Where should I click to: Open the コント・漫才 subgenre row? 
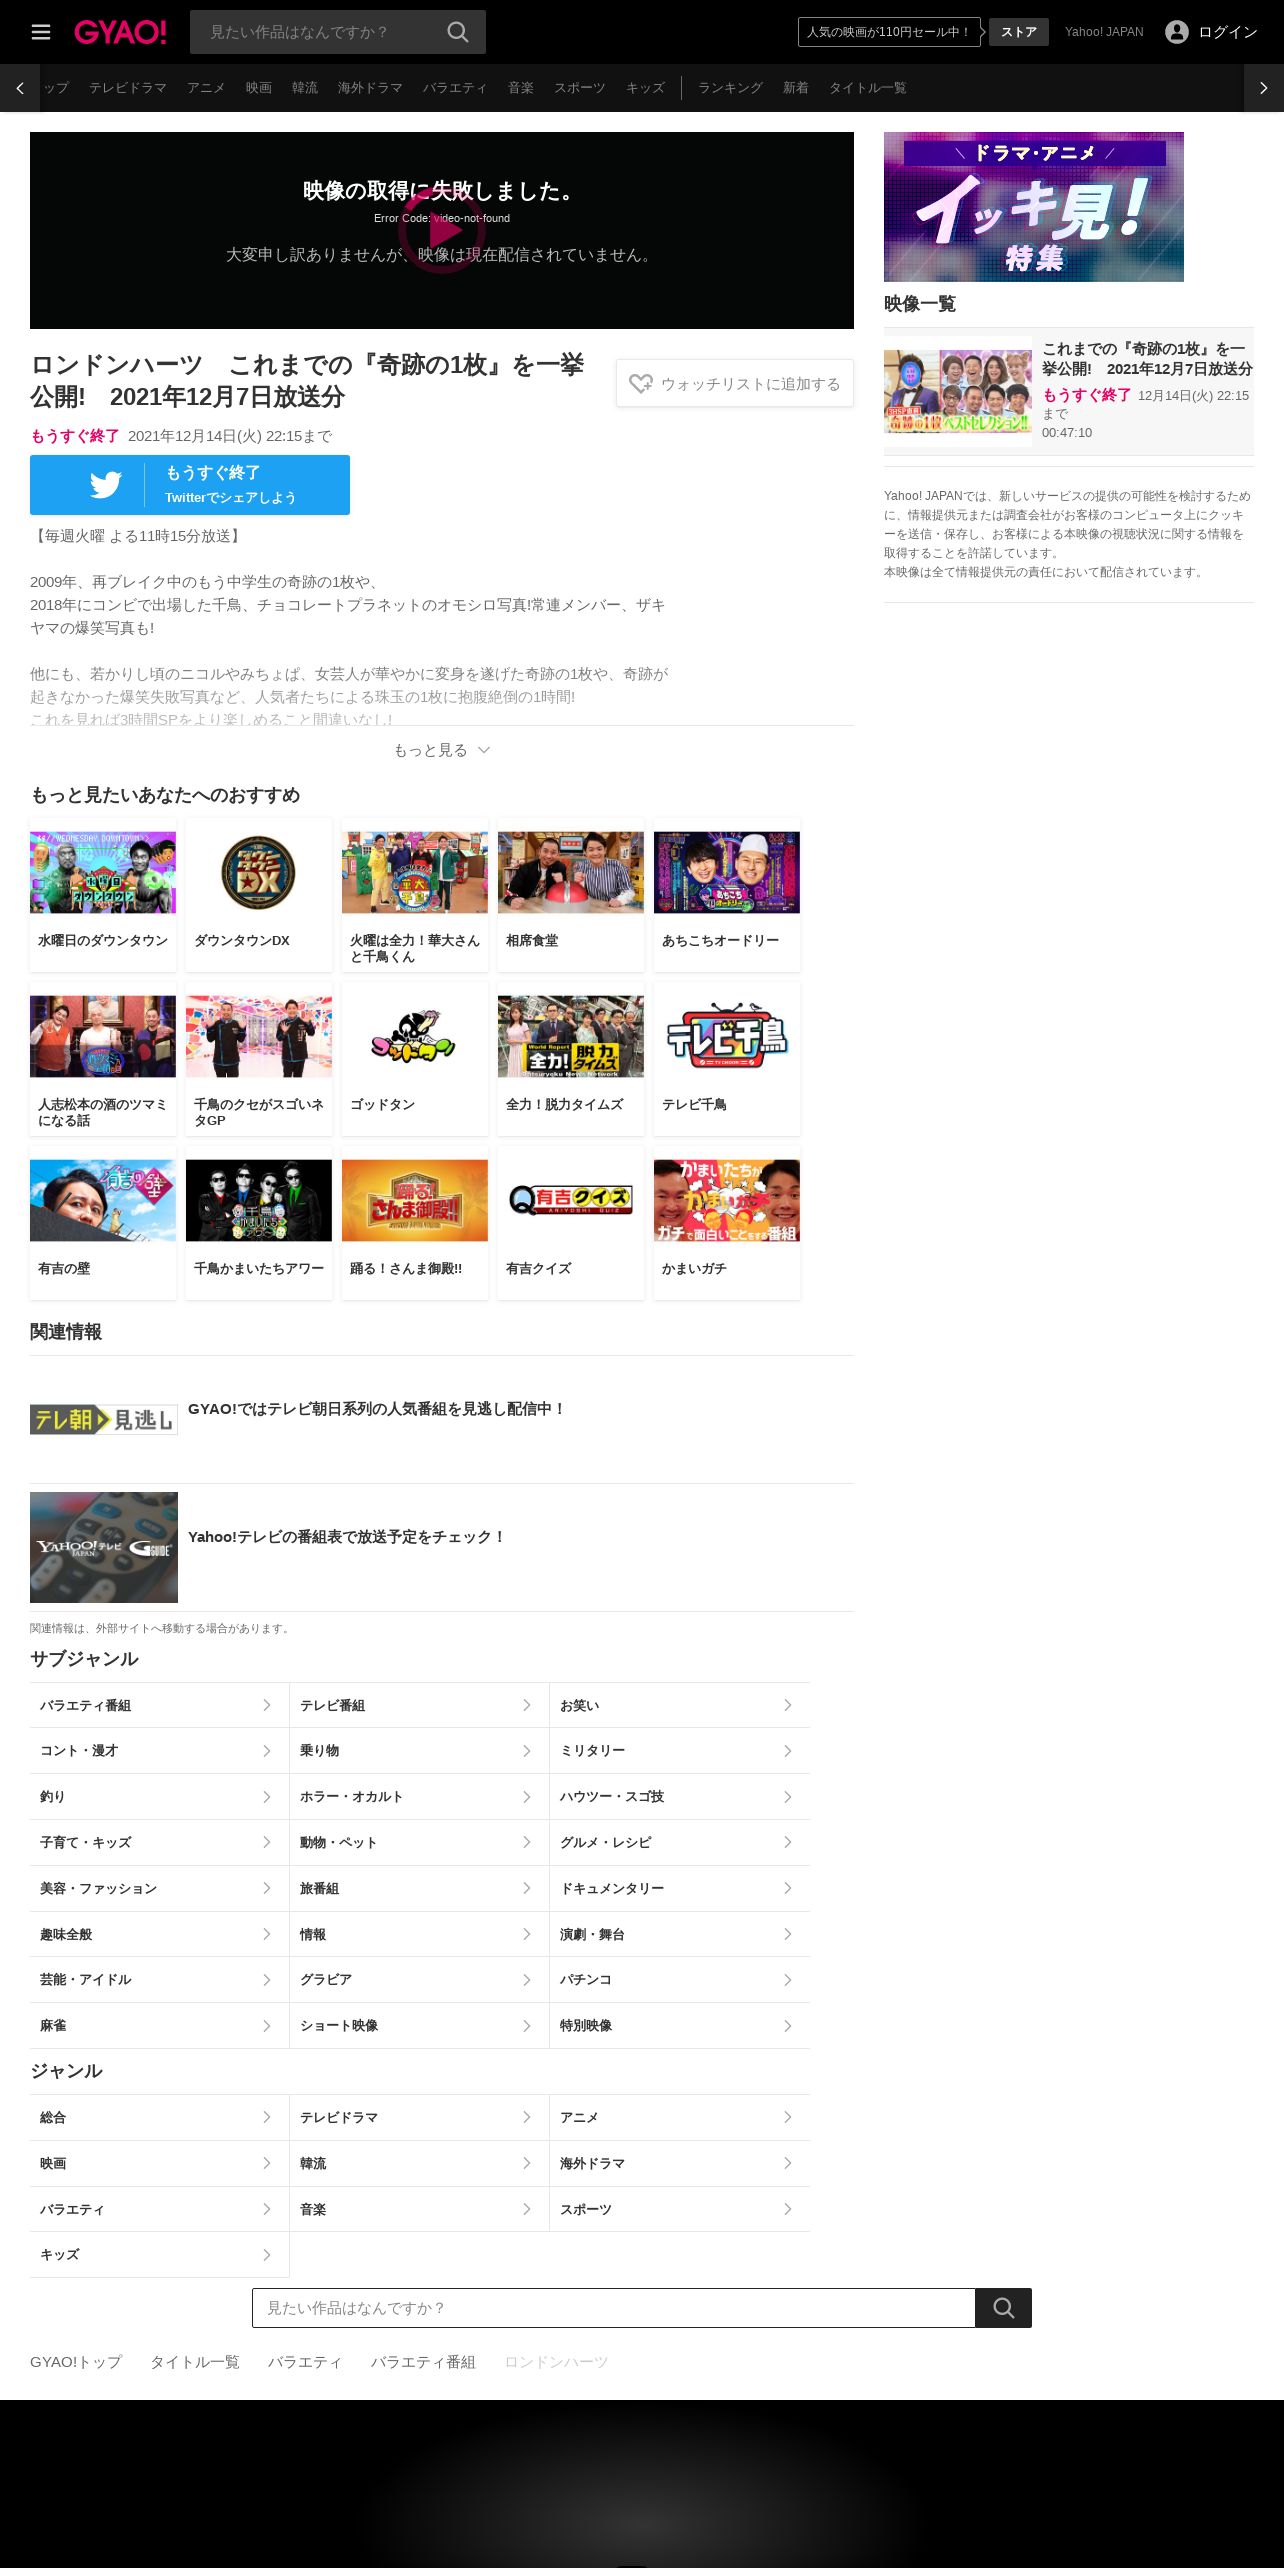(159, 1751)
